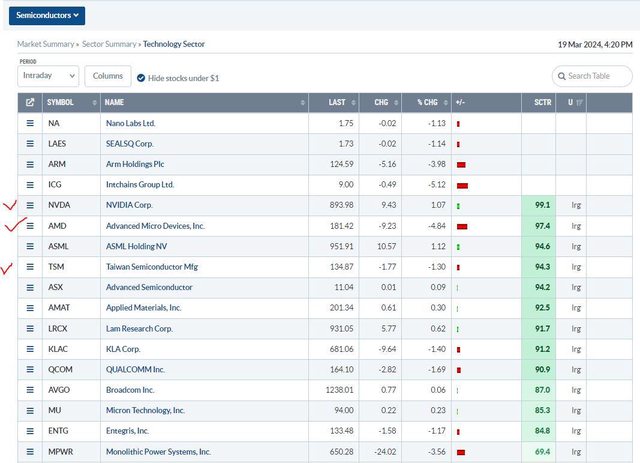Image resolution: width=640 pixels, height=463 pixels.
Task: Sort table by SCTR column header
Action: [541, 102]
